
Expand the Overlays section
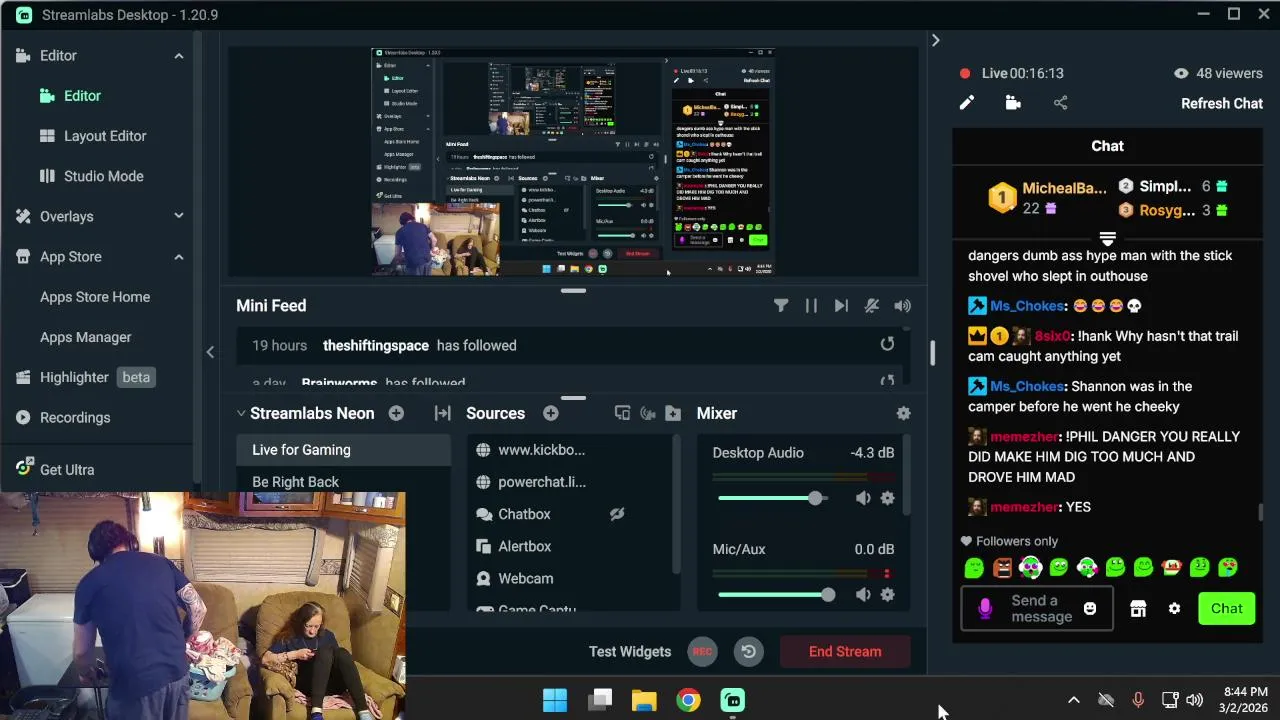tap(179, 216)
